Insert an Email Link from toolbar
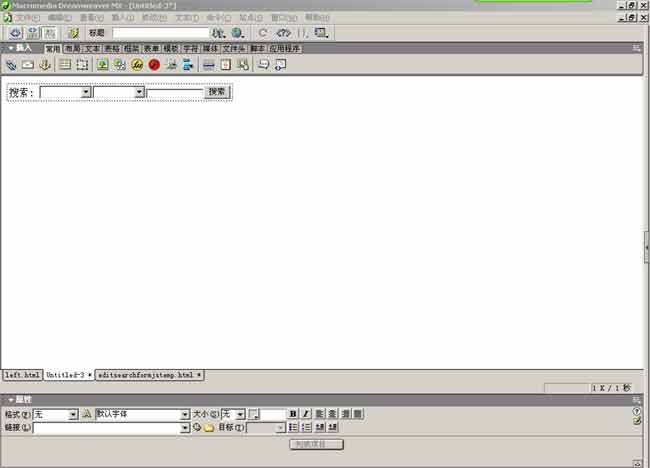 coord(28,65)
